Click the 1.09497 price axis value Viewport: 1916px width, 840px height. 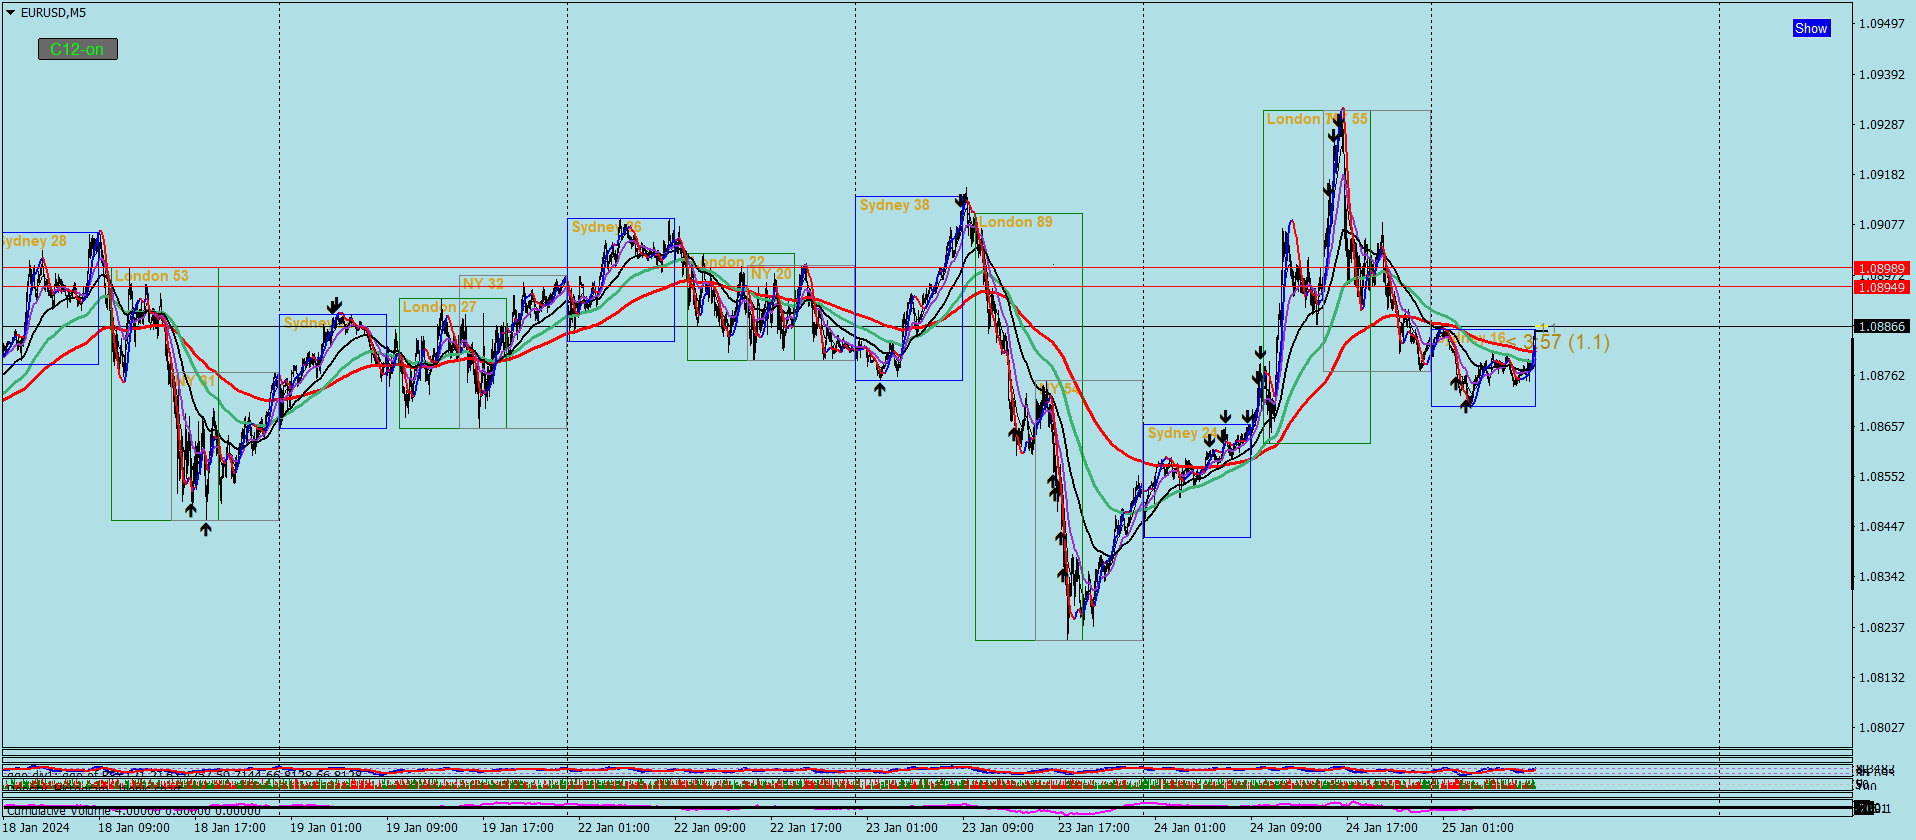tap(1881, 24)
